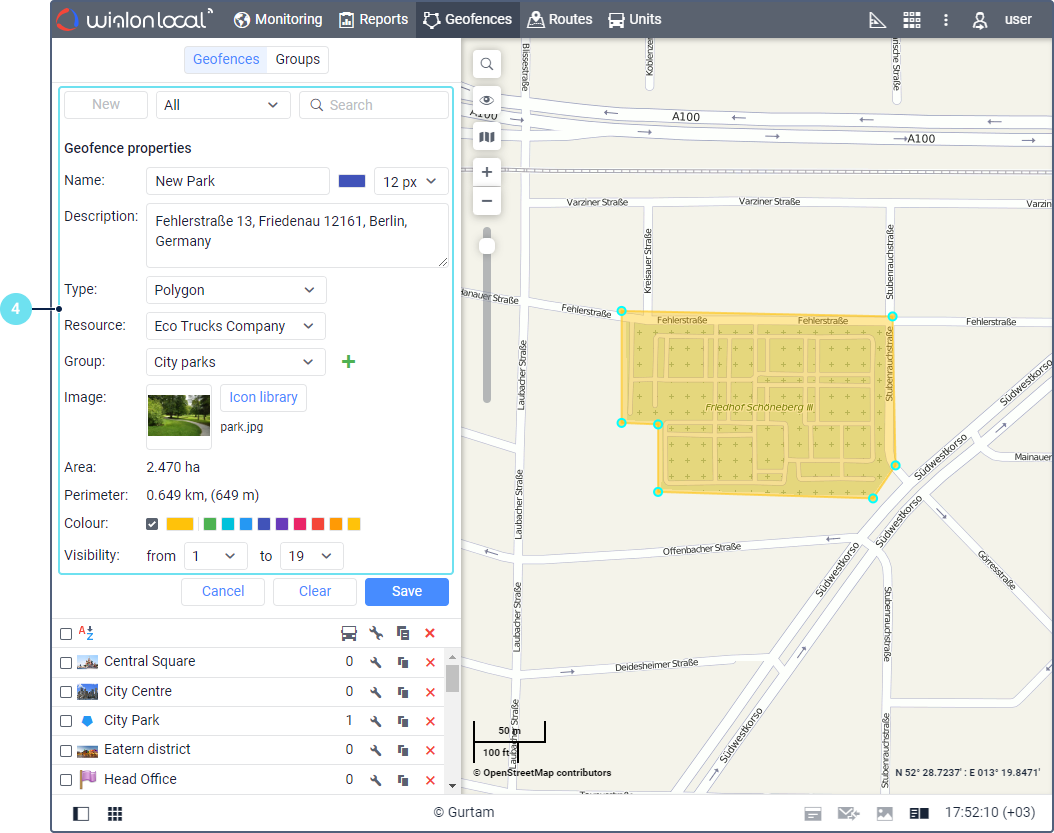
Task: Copy the City Park geofence
Action: click(x=403, y=721)
